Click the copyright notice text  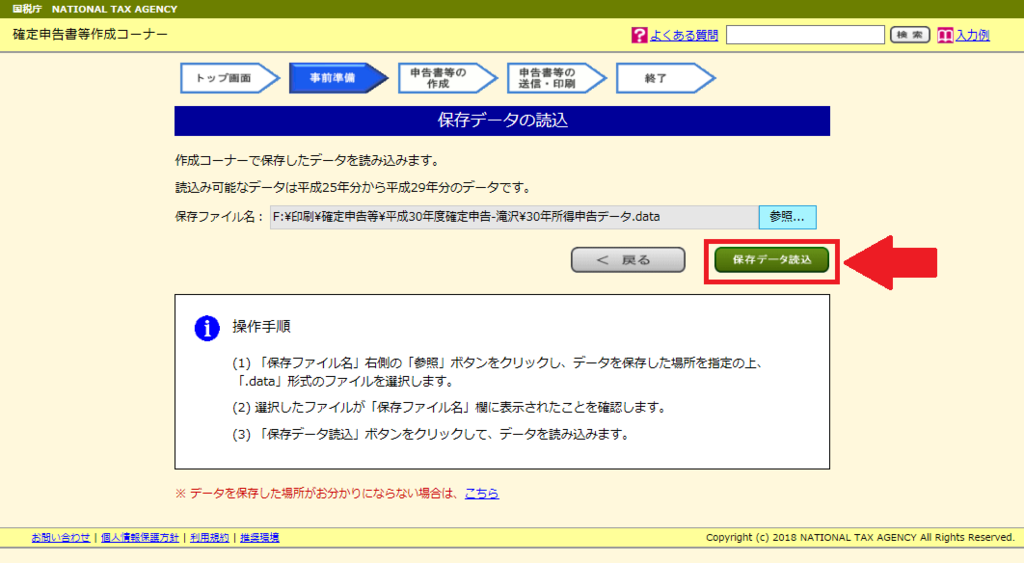(860, 538)
